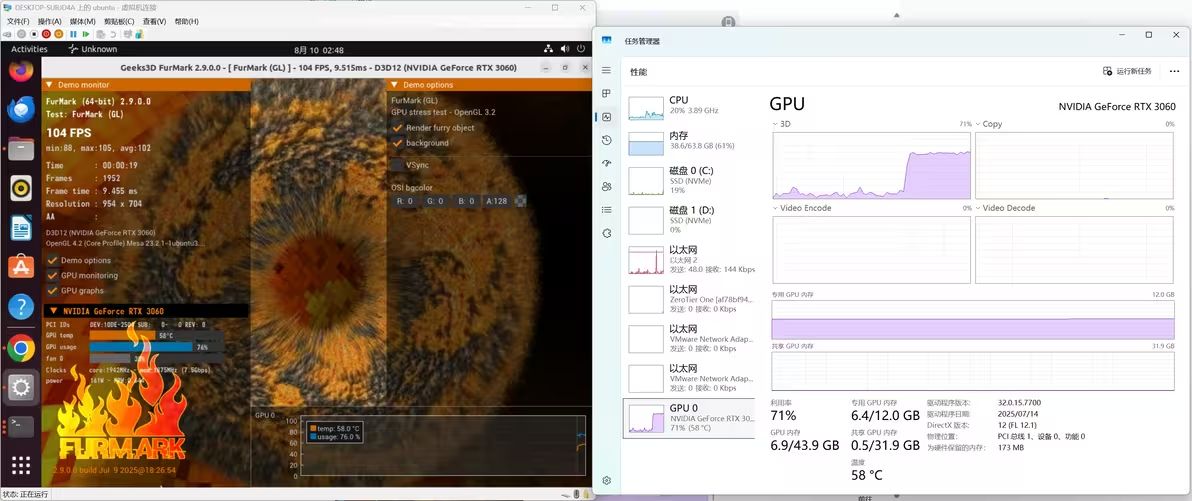Open Task Manager Users sidebar icon
Screen dimensions: 1192x501
point(606,186)
